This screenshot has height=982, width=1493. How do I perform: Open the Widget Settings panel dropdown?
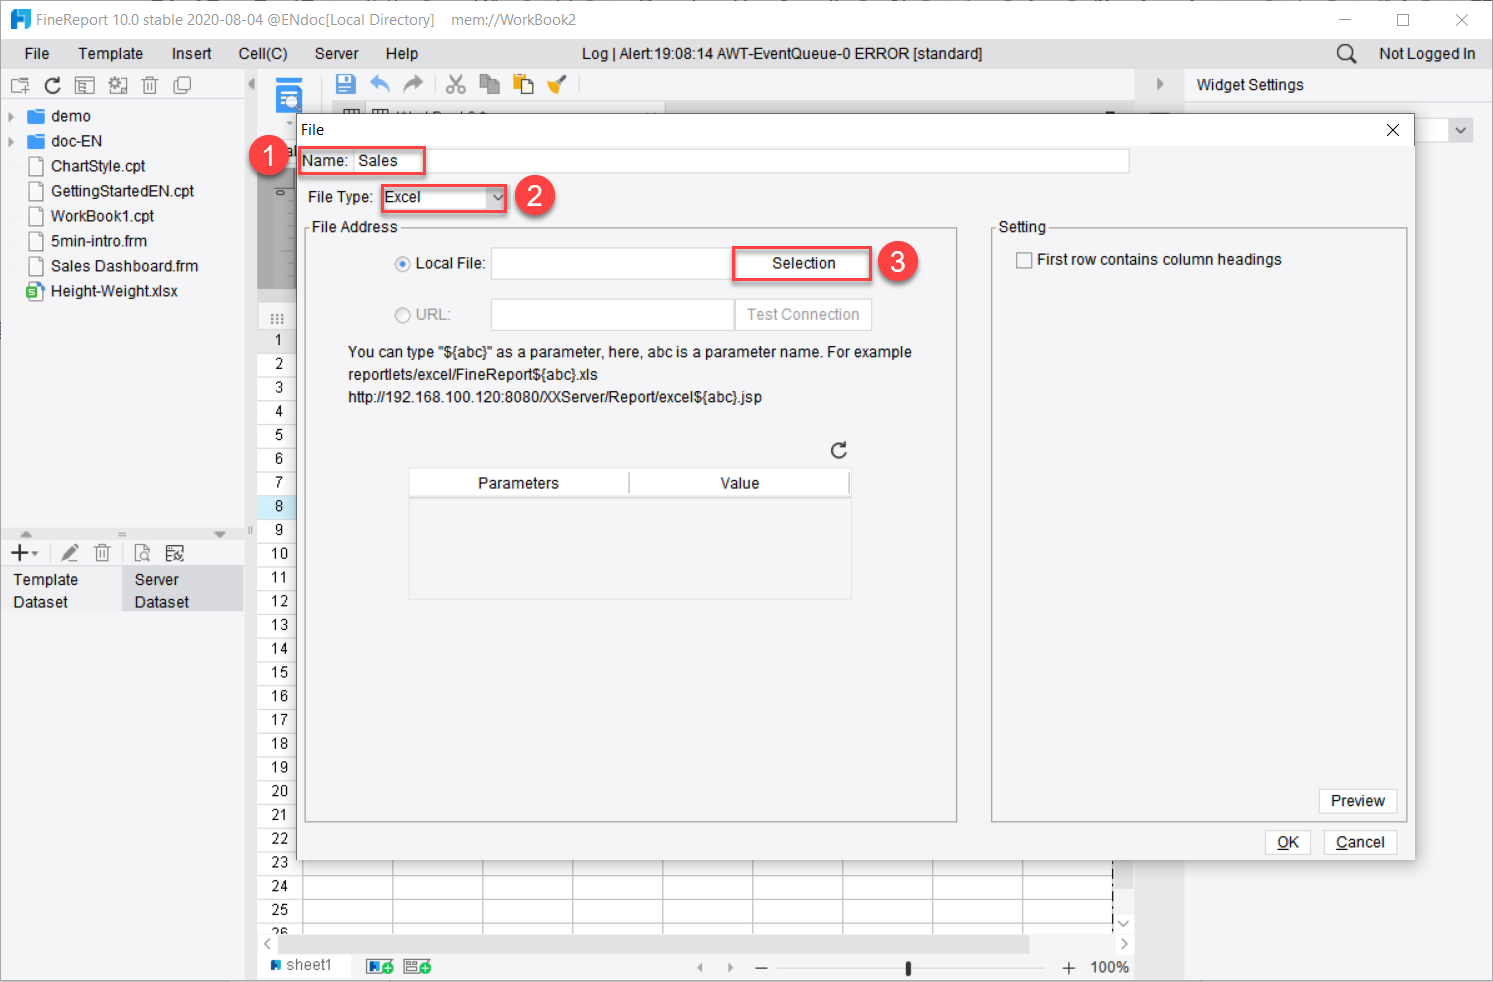click(1462, 130)
